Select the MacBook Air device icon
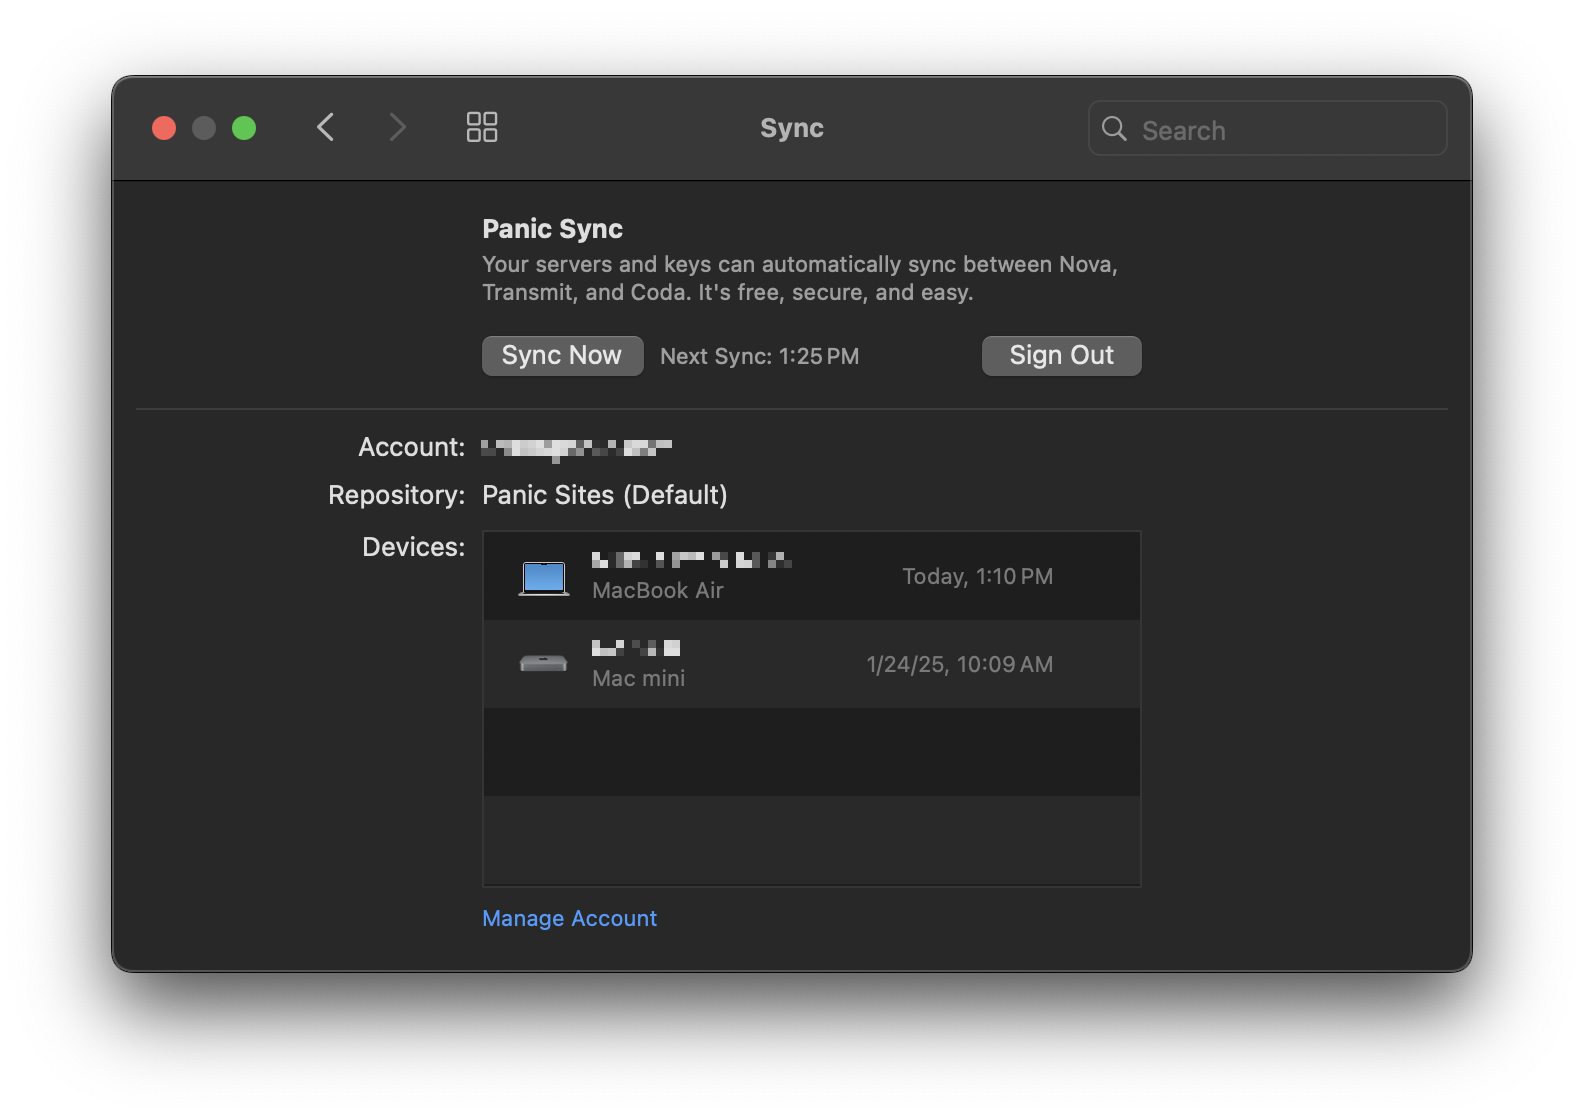1584x1120 pixels. (544, 578)
